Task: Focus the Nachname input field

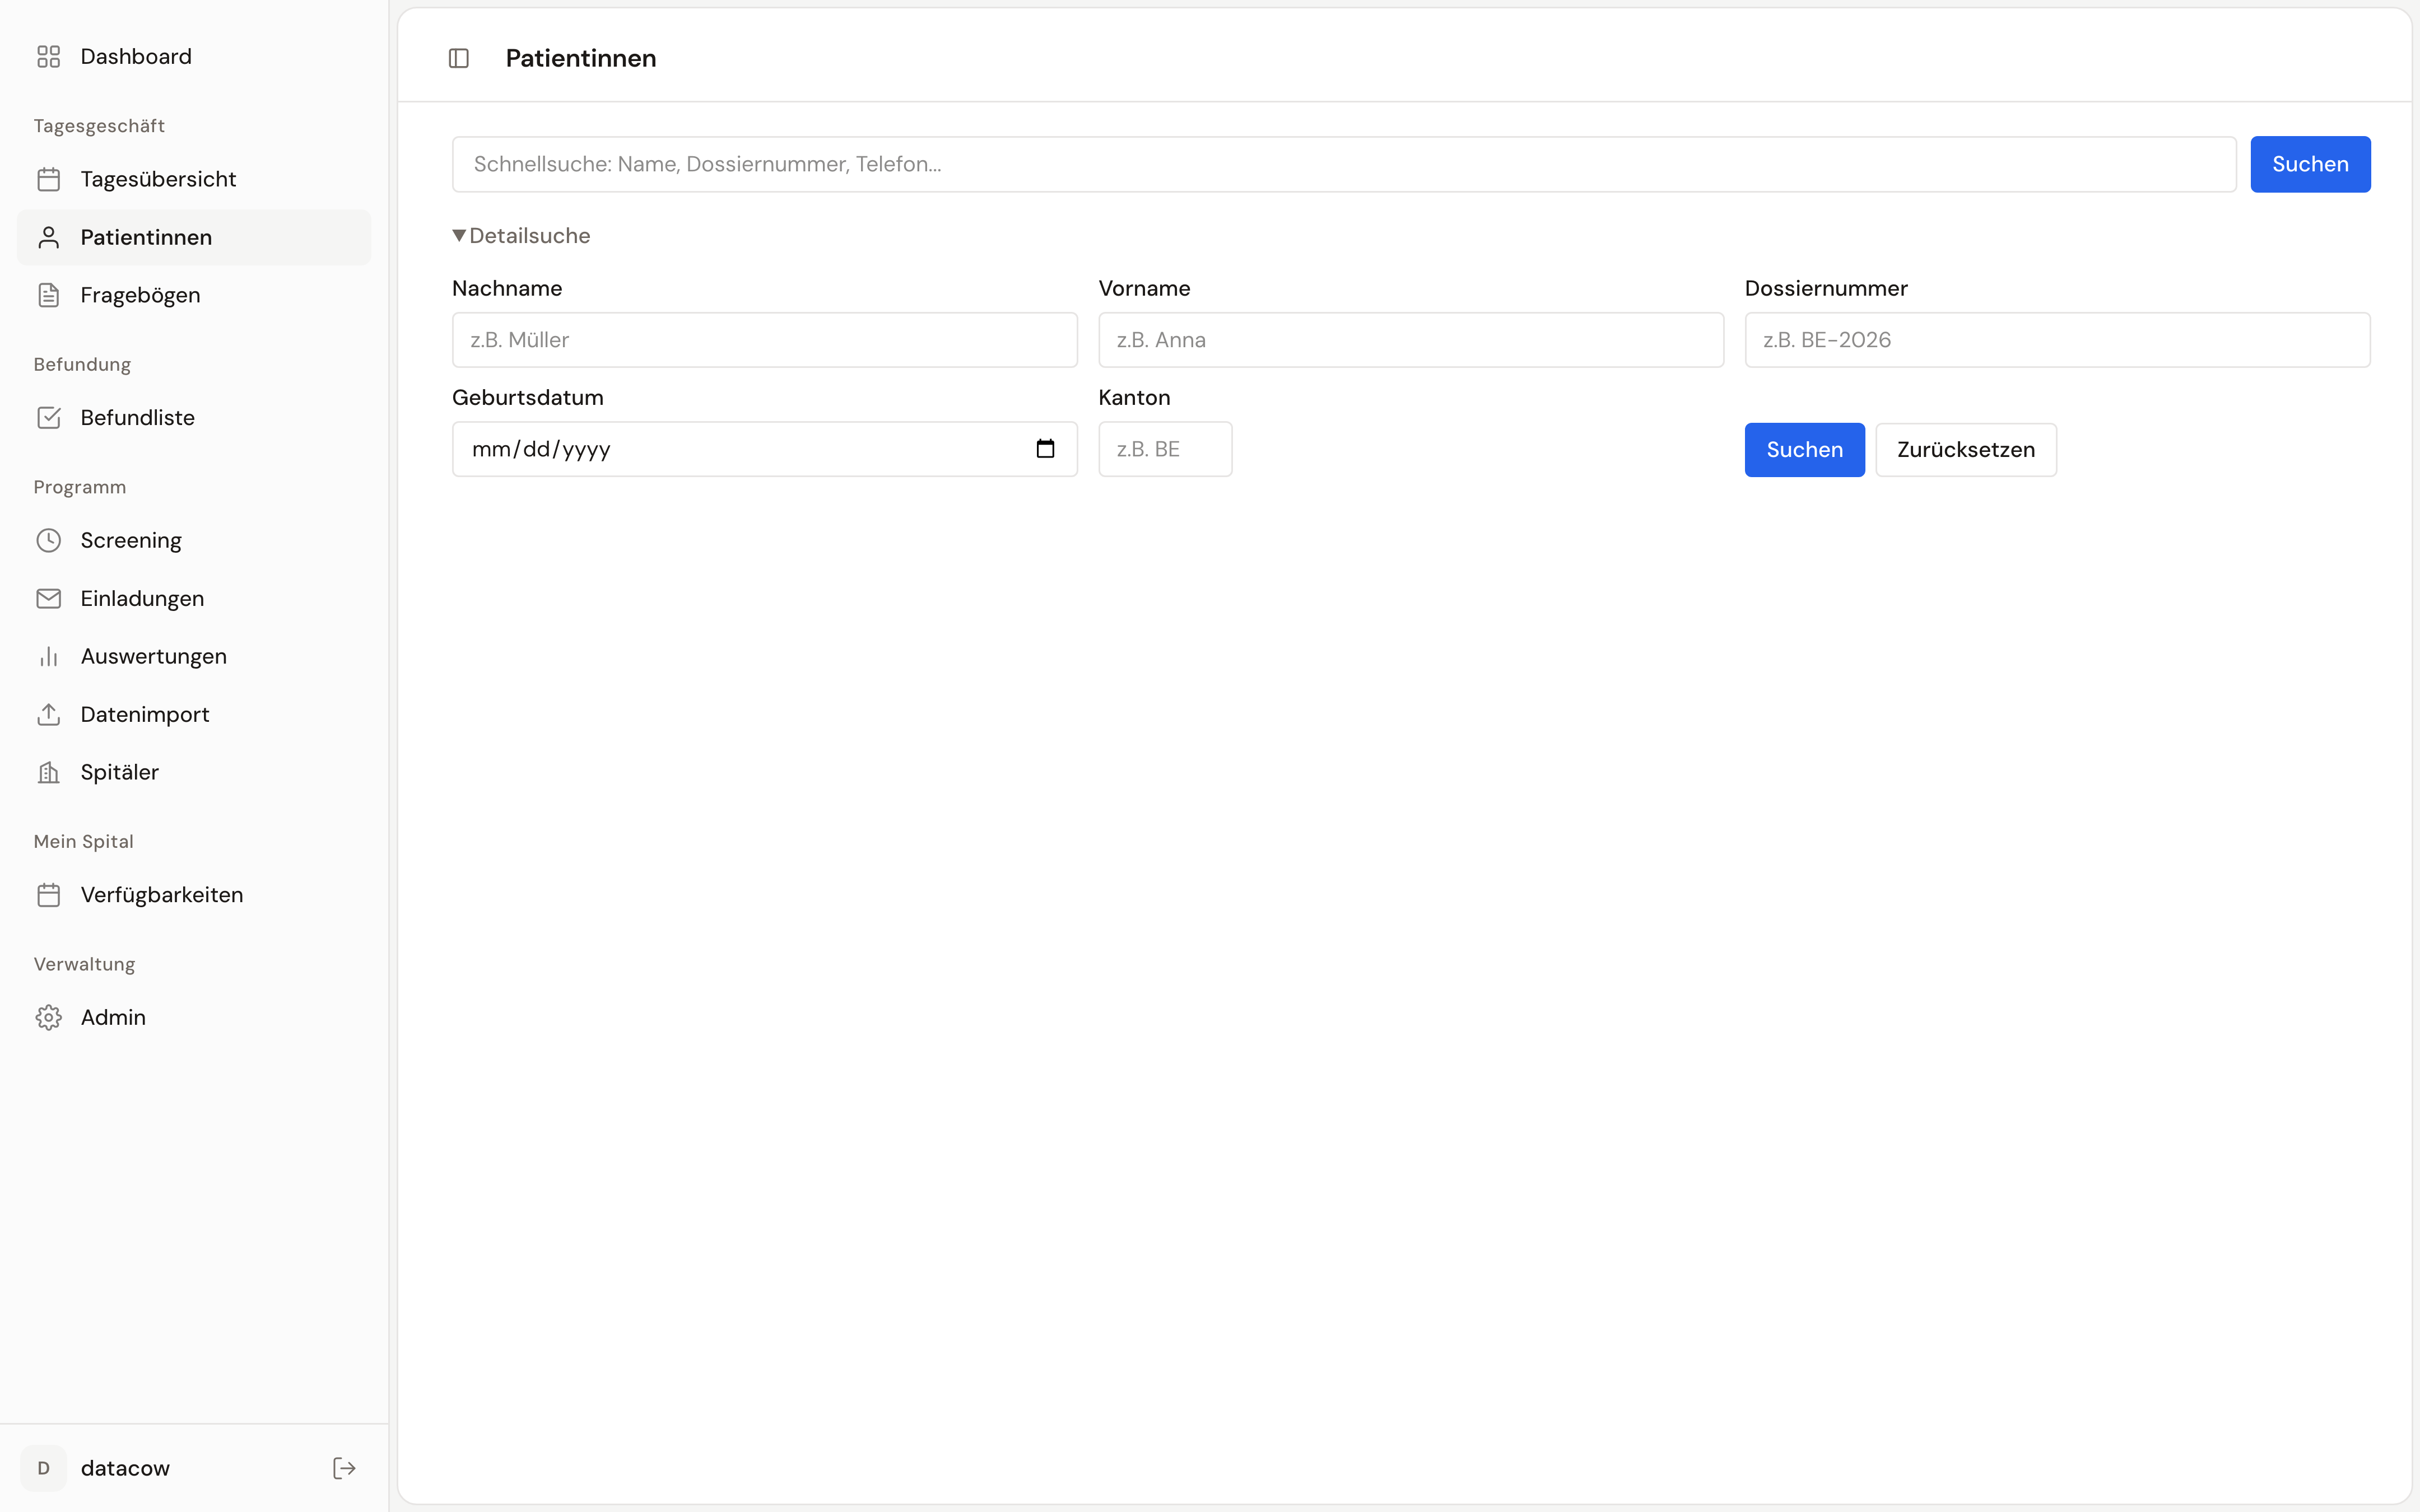Action: 764,340
